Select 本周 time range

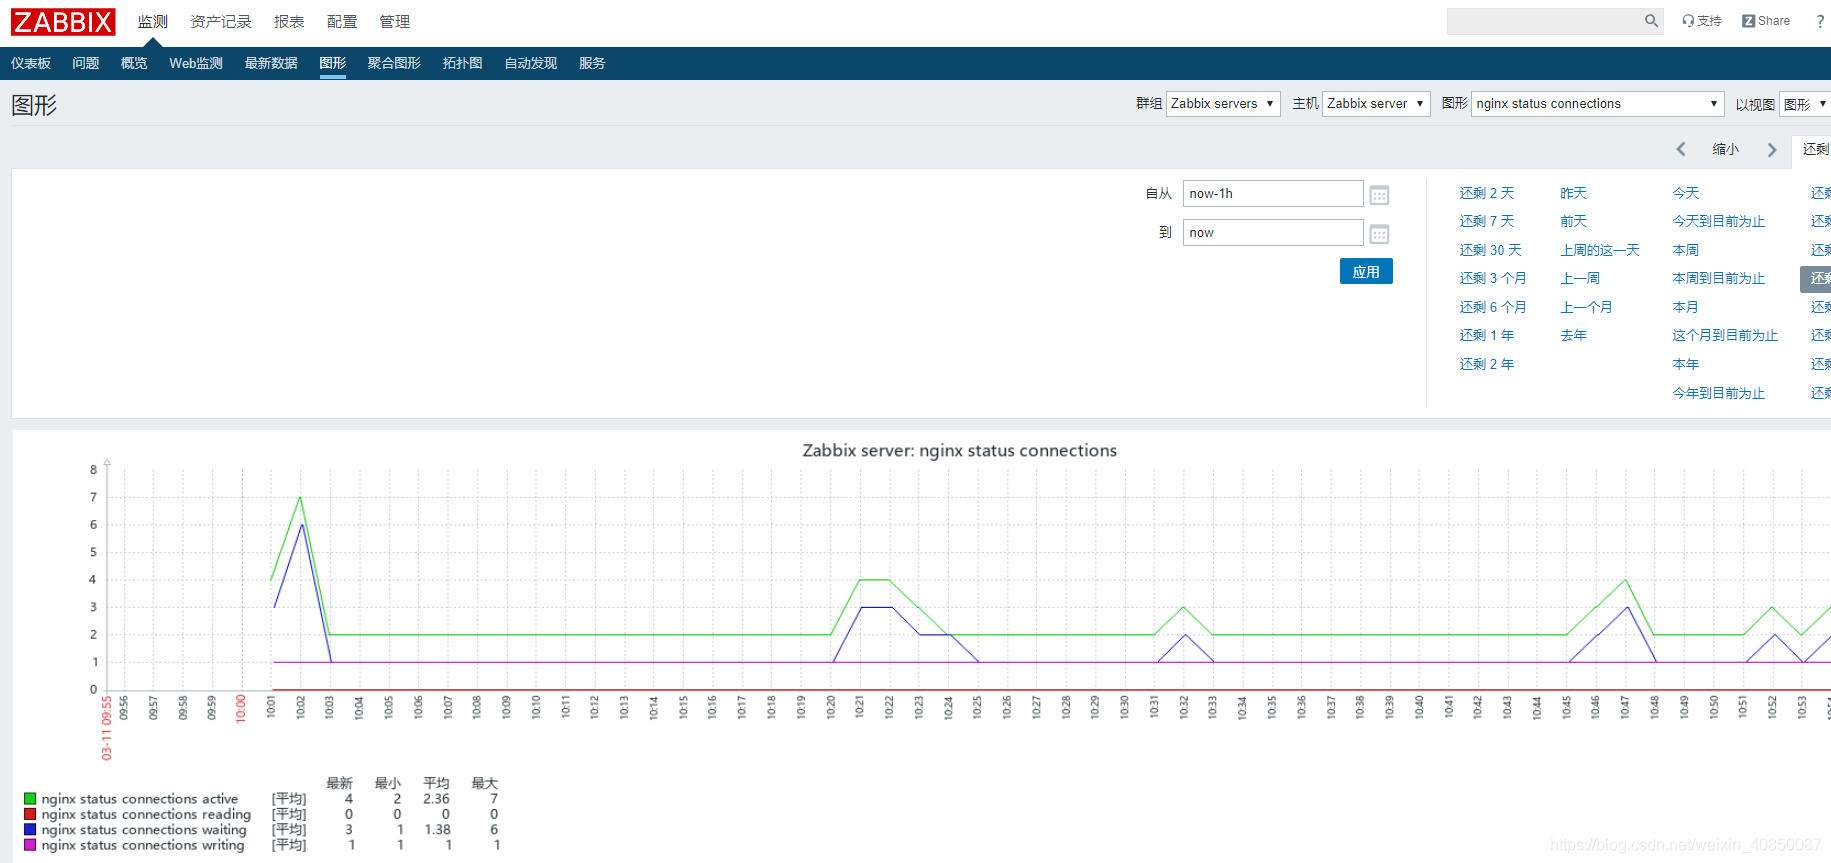pyautogui.click(x=1686, y=250)
